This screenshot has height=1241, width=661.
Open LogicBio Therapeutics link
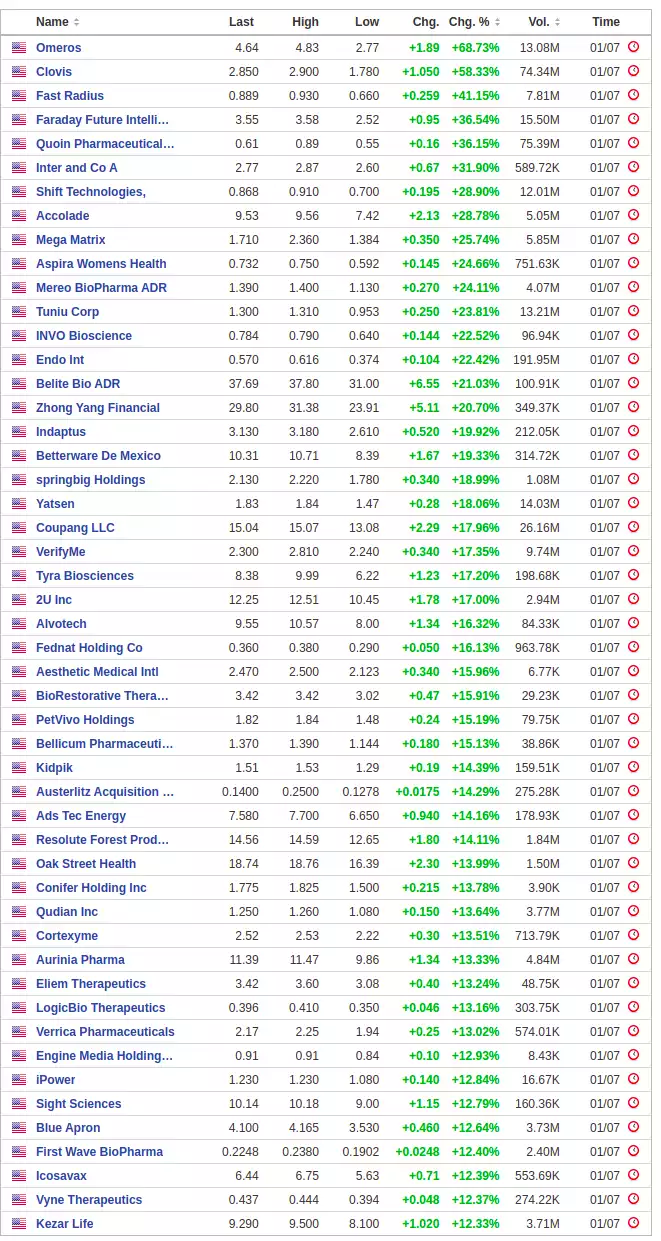101,1008
